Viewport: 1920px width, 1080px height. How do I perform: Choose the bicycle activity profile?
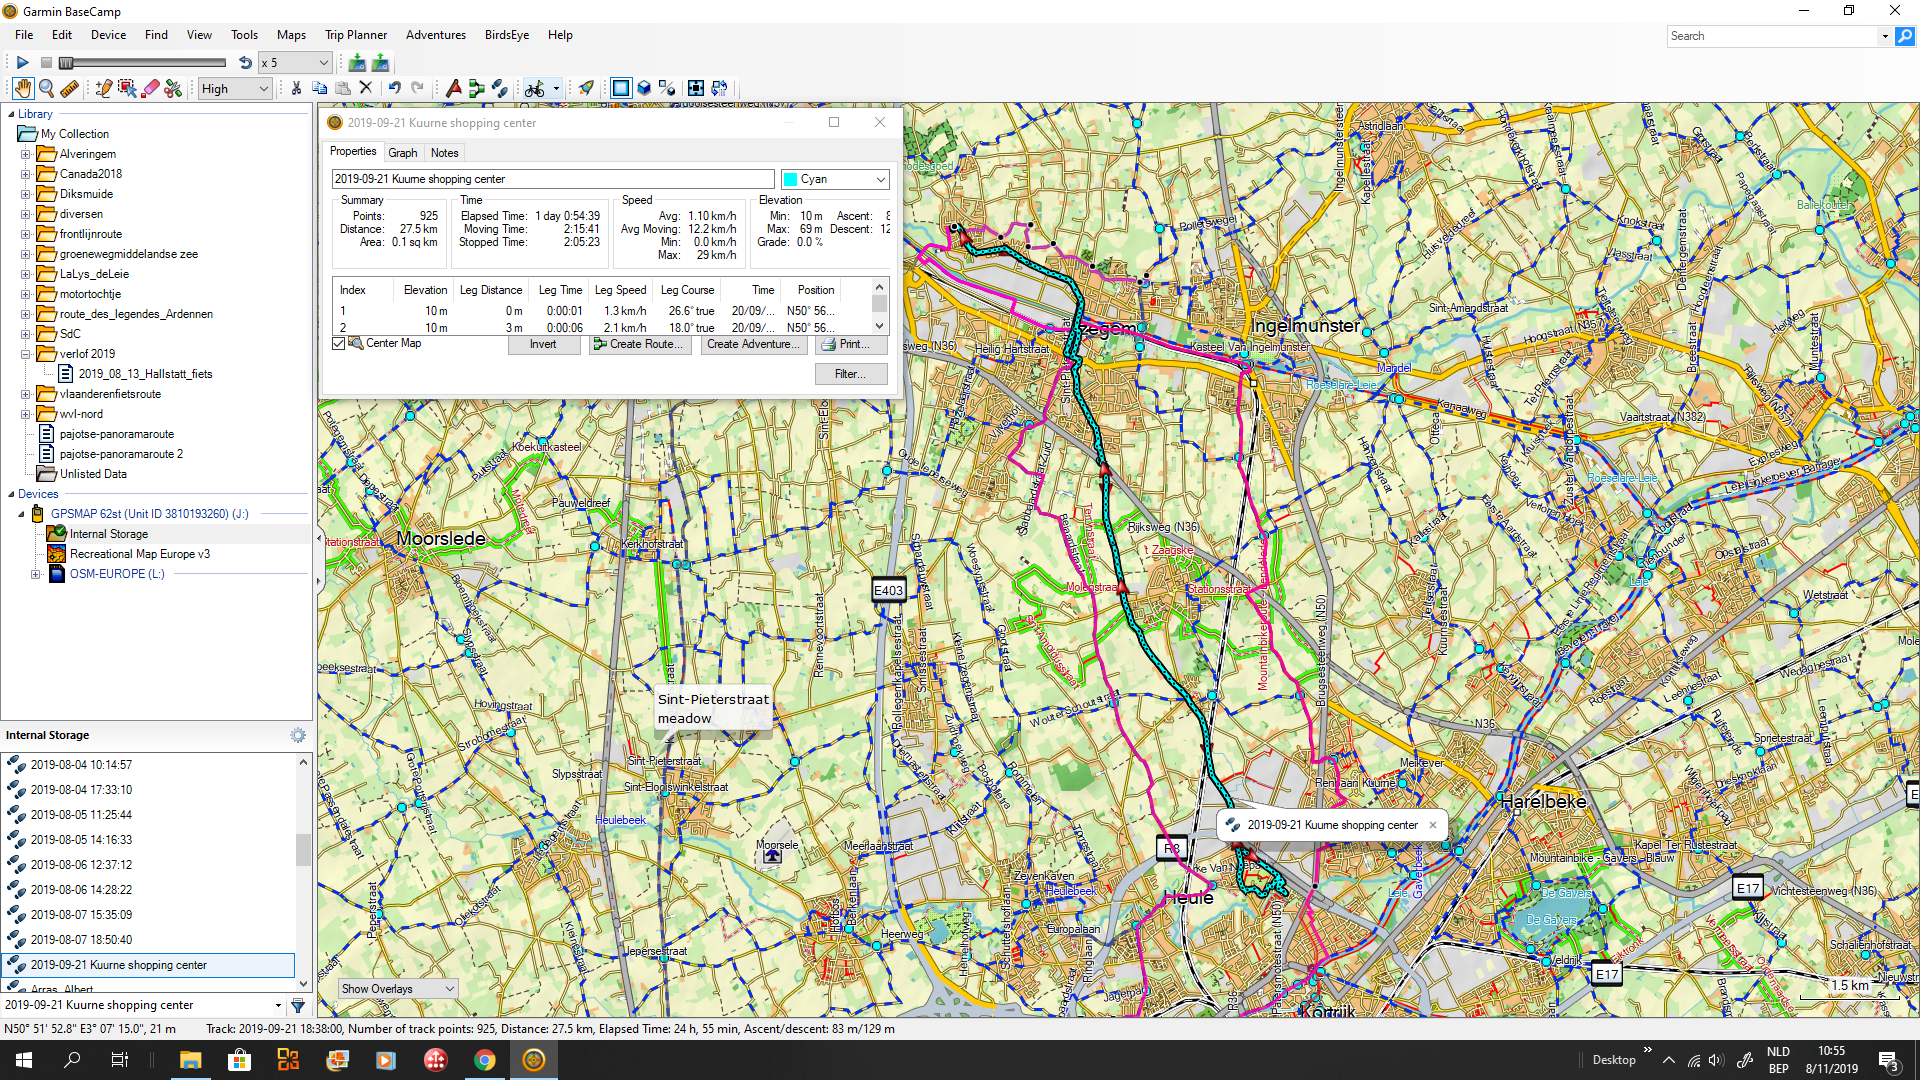pos(535,88)
